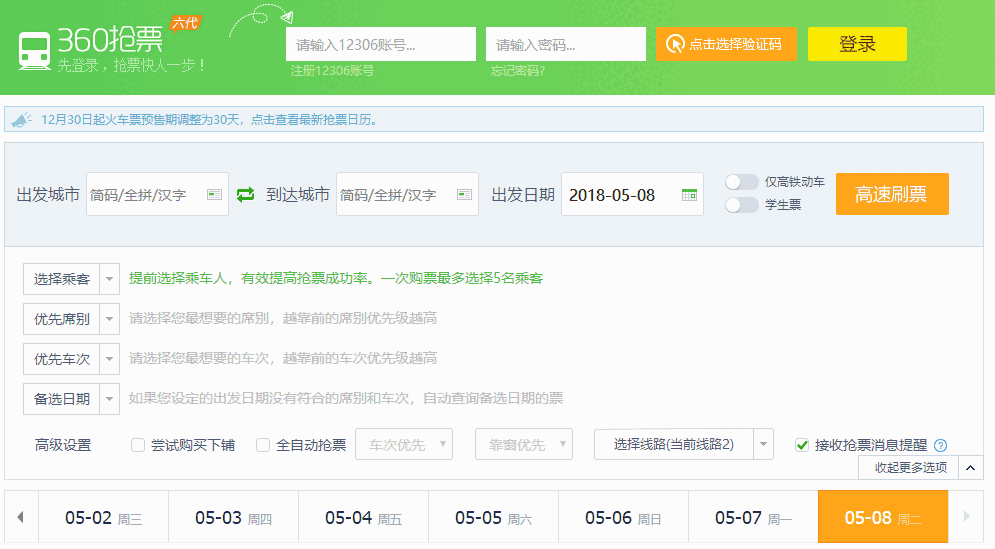Image resolution: width=995 pixels, height=549 pixels.
Task: Click the 点击选择验证码 button
Action: click(x=726, y=44)
